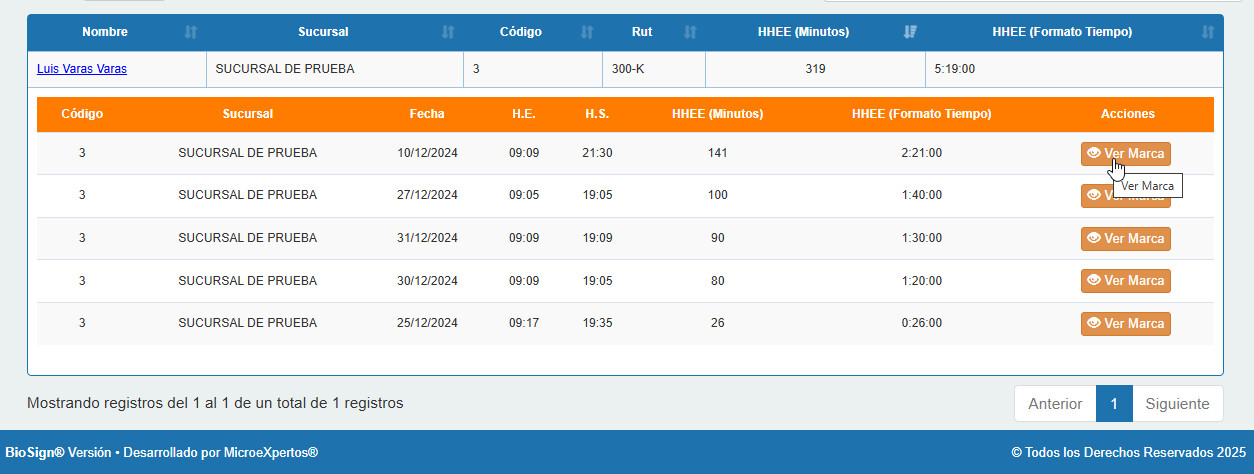Sort by Nombre column arrows
This screenshot has height=474, width=1254.
click(191, 32)
